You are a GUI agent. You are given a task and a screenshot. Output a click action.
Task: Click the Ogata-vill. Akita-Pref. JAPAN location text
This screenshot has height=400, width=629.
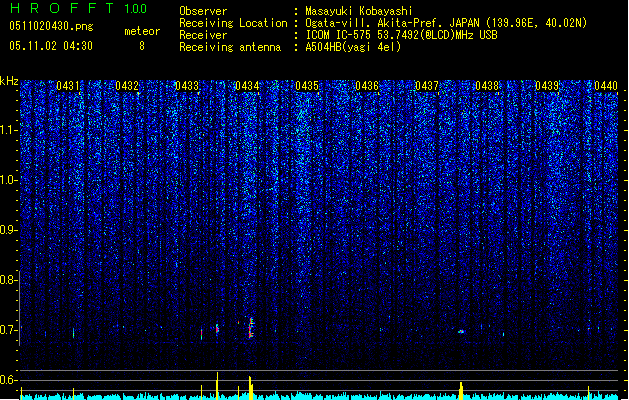click(x=446, y=23)
